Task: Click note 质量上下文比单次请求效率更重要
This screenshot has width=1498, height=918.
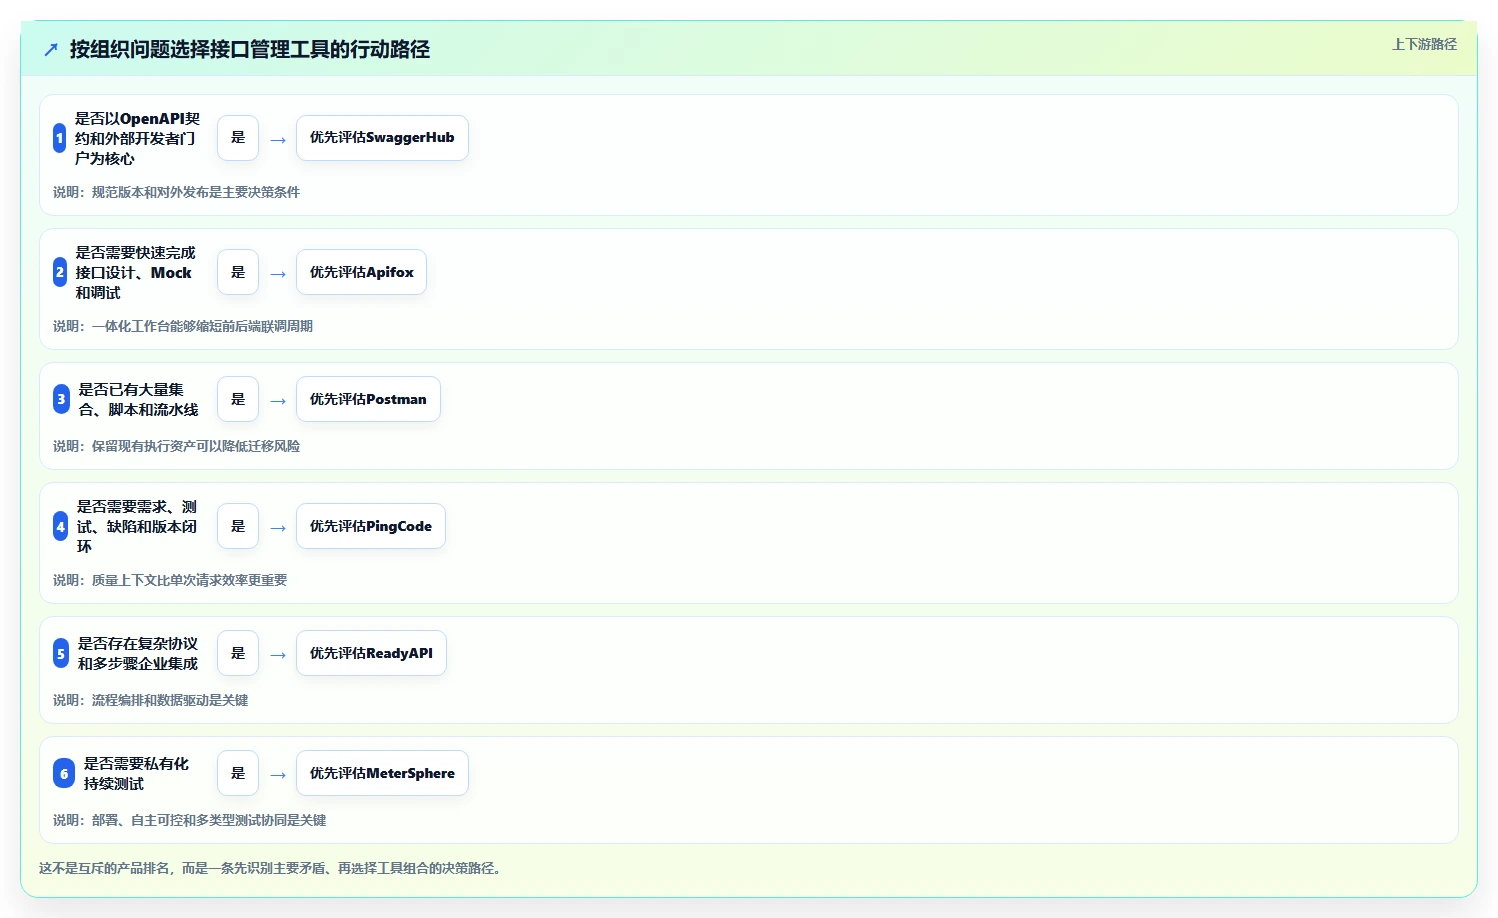Action: (189, 580)
